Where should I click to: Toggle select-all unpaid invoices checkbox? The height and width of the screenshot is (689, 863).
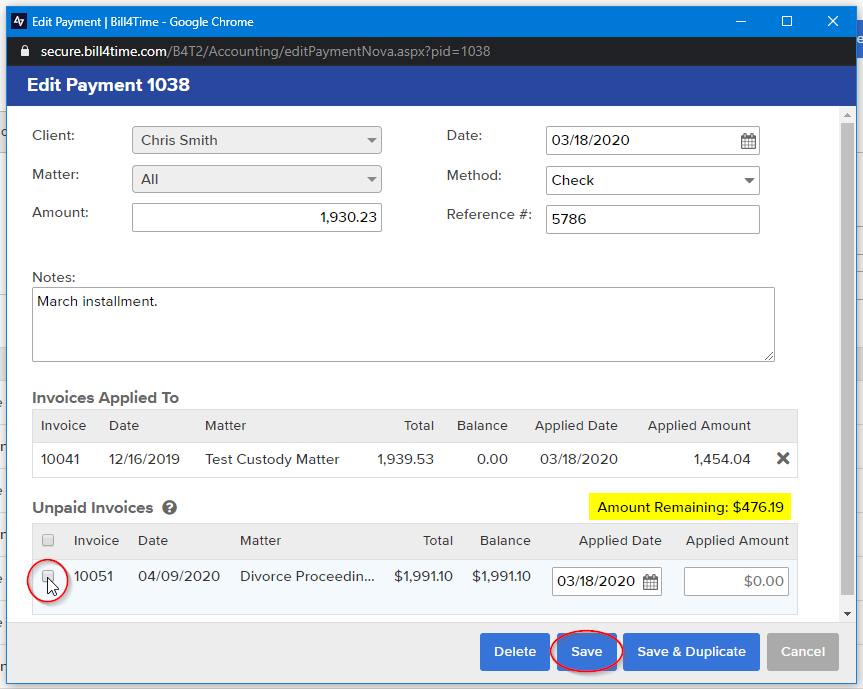pos(48,540)
